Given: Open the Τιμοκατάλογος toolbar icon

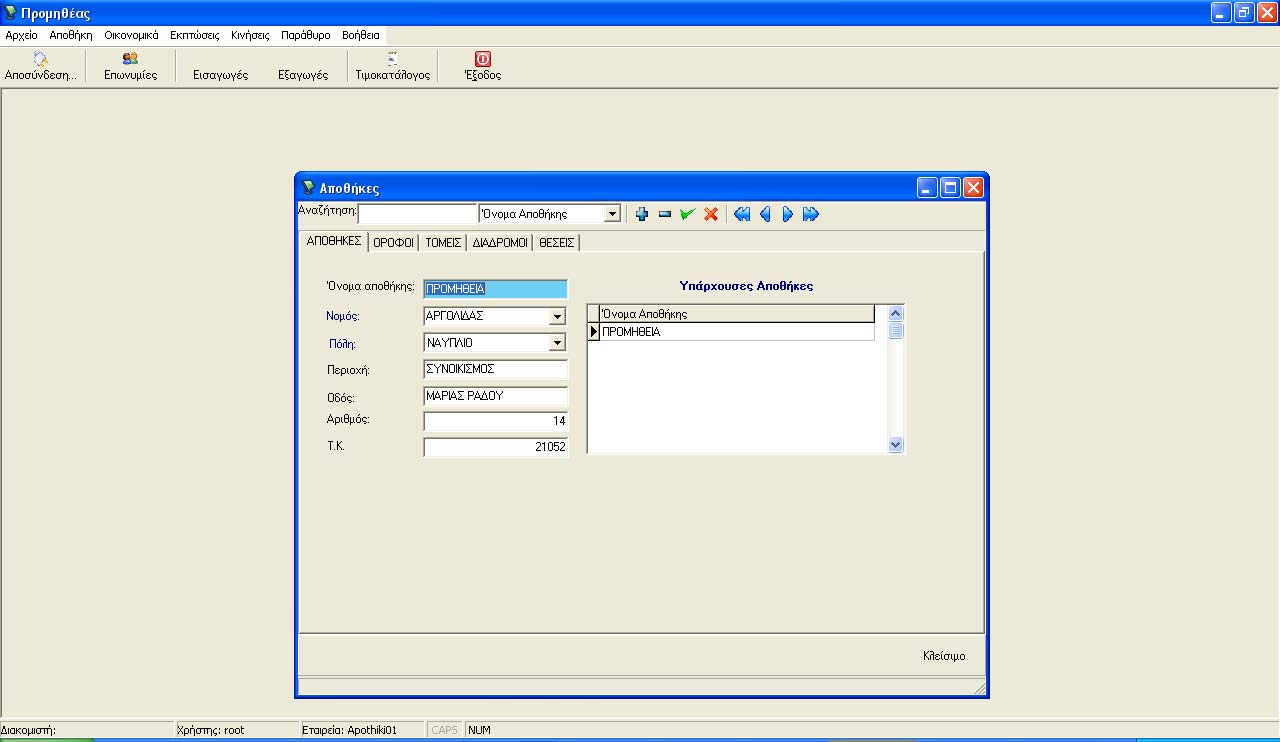Looking at the screenshot, I should click(392, 59).
